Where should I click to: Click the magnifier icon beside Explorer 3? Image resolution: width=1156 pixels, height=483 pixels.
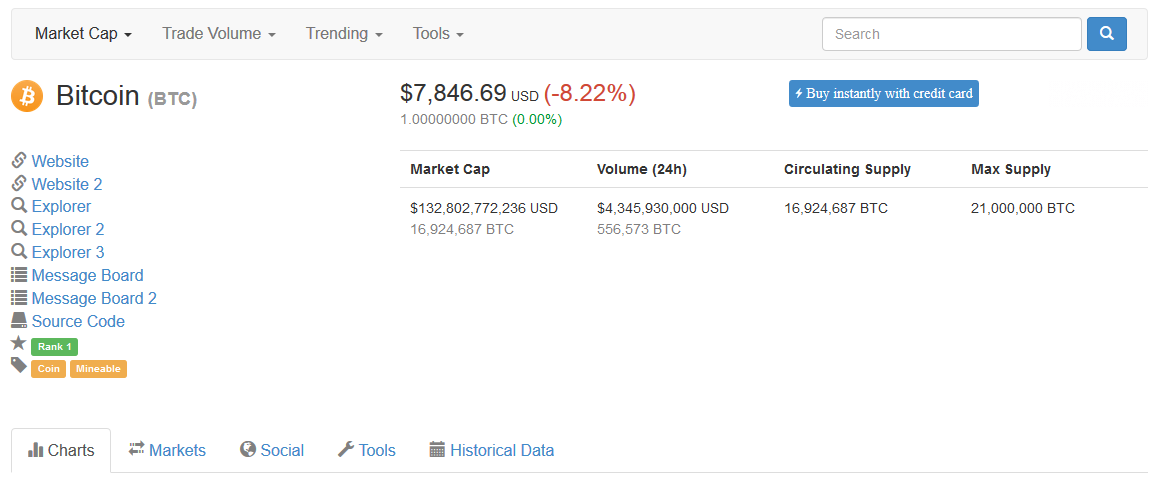pyautogui.click(x=19, y=251)
